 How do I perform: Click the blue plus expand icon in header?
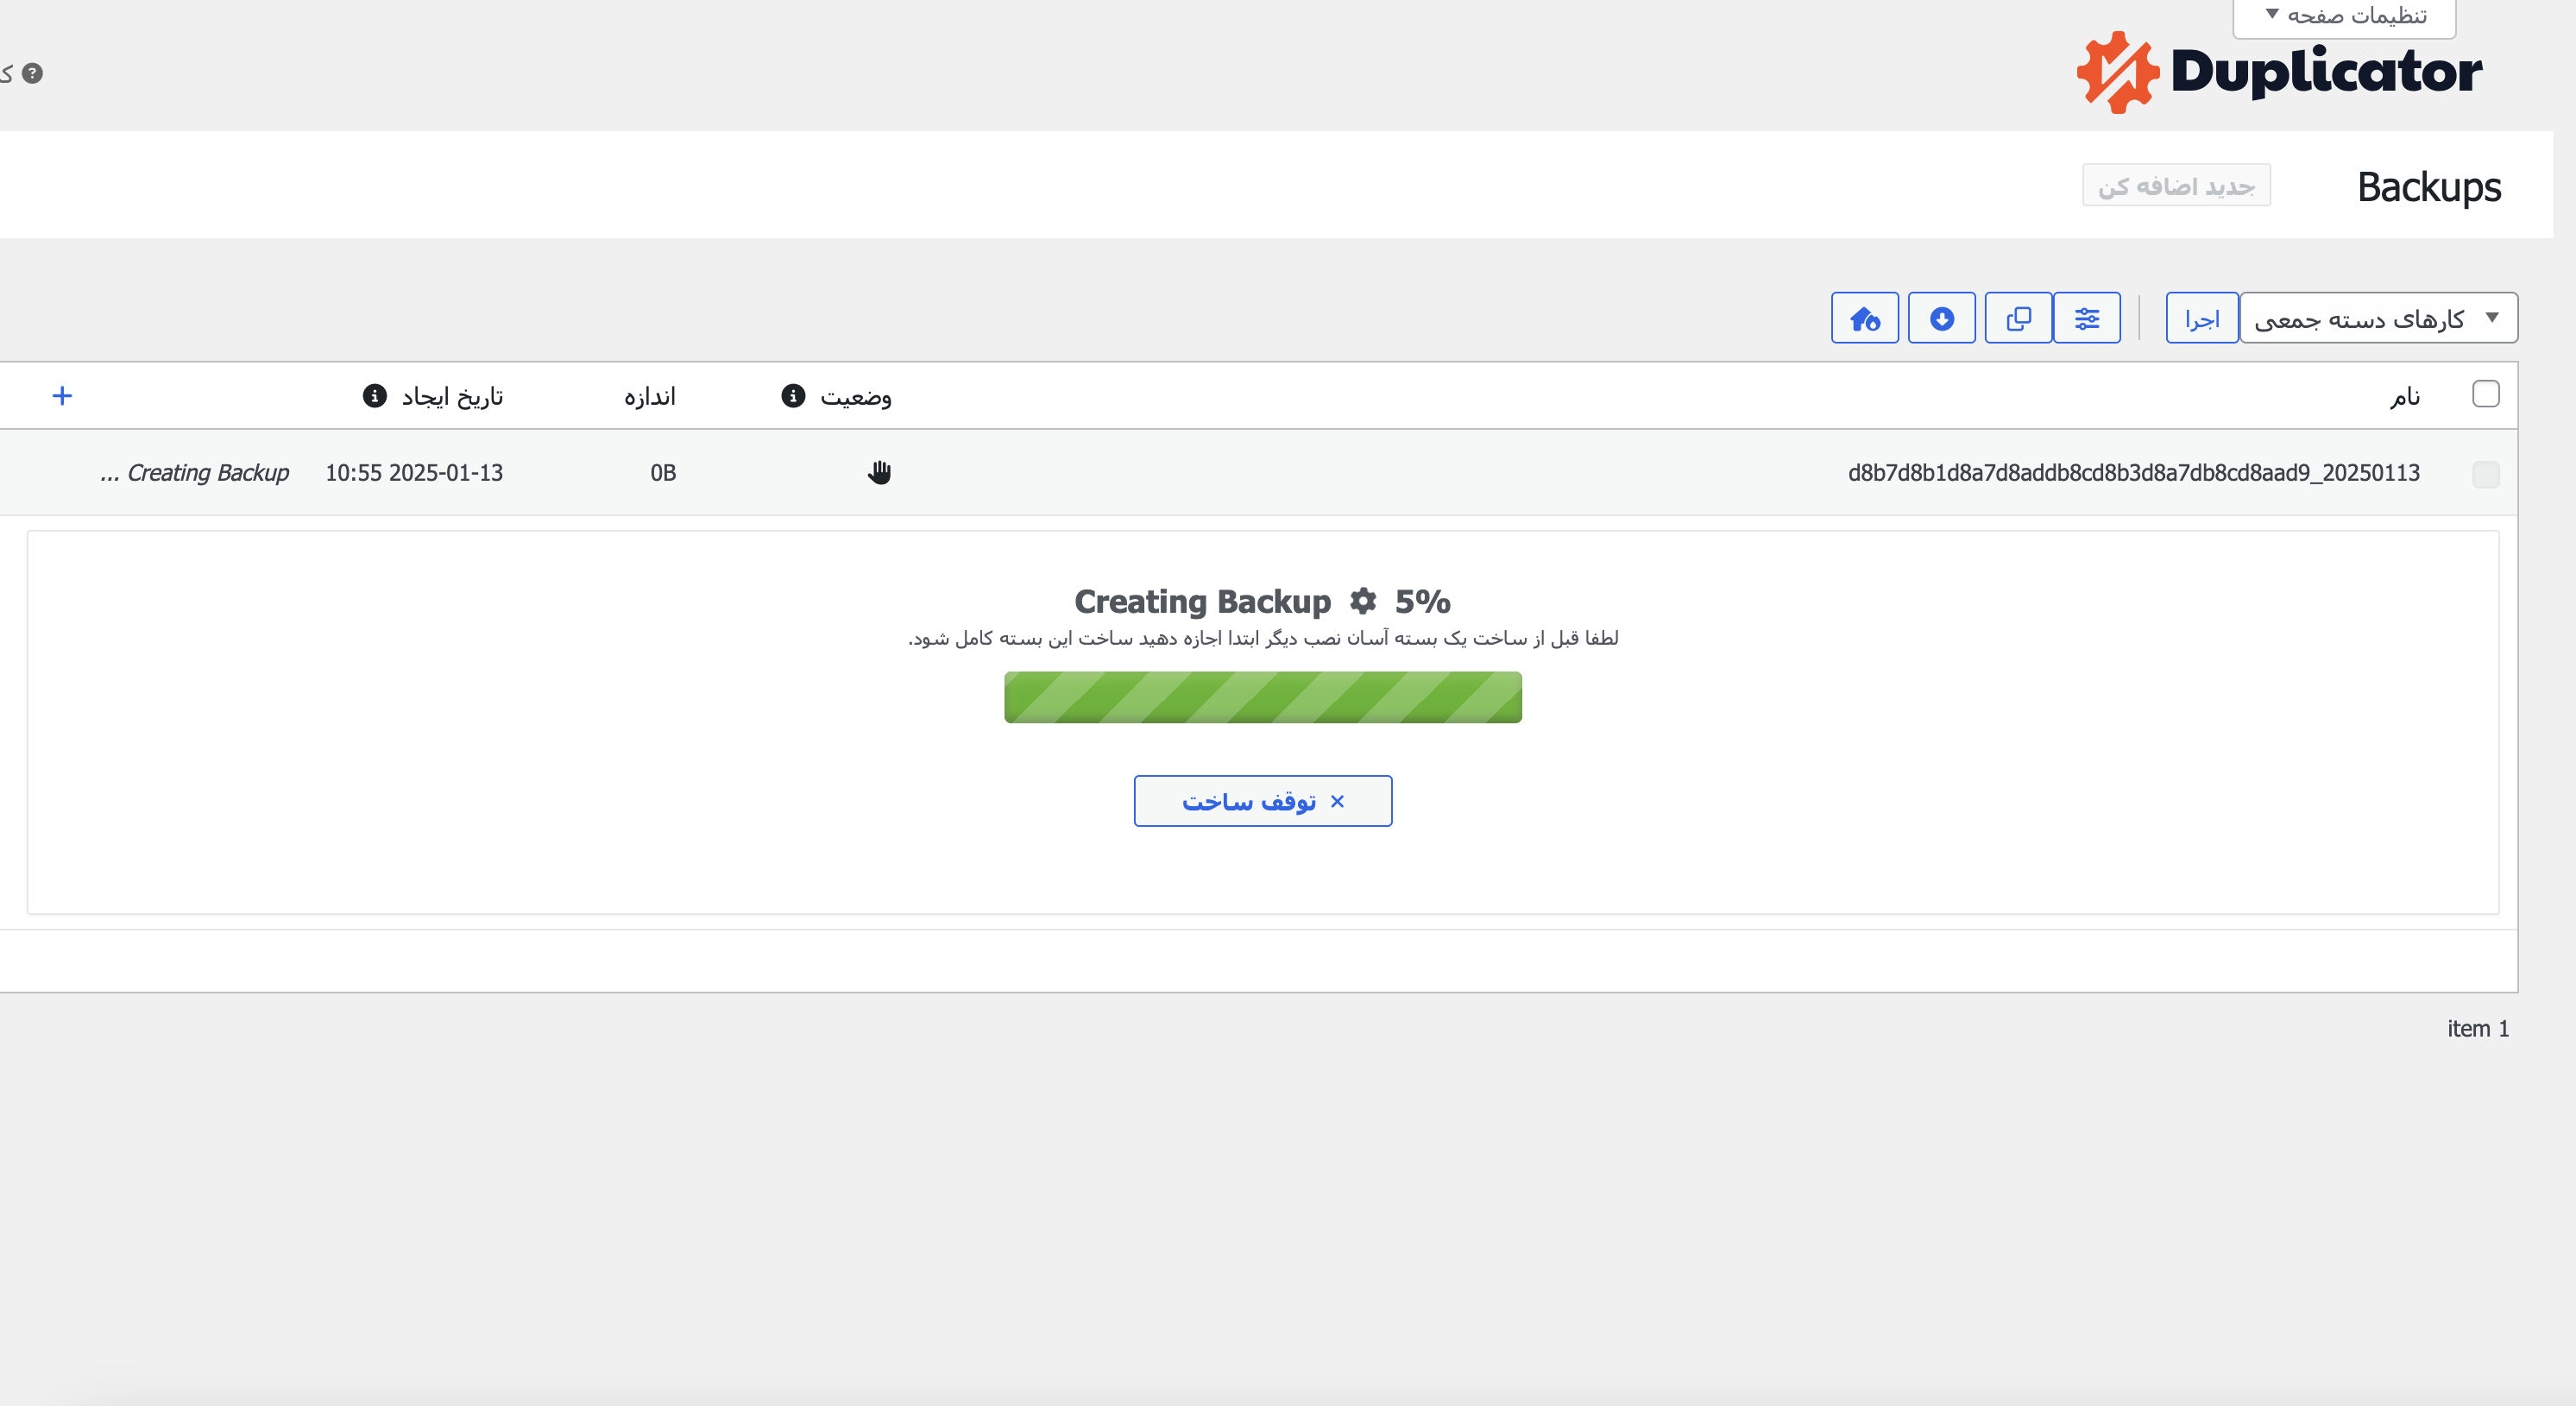coord(62,396)
